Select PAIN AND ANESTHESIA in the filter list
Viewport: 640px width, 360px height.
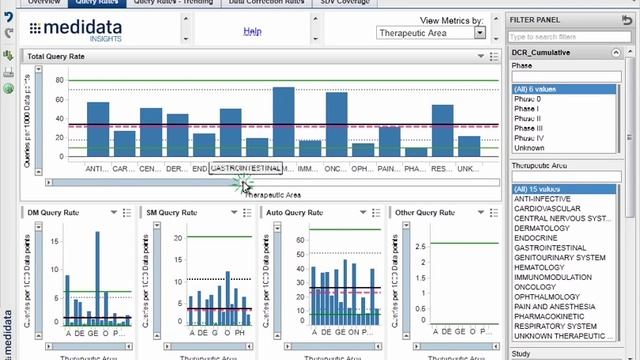(x=564, y=307)
